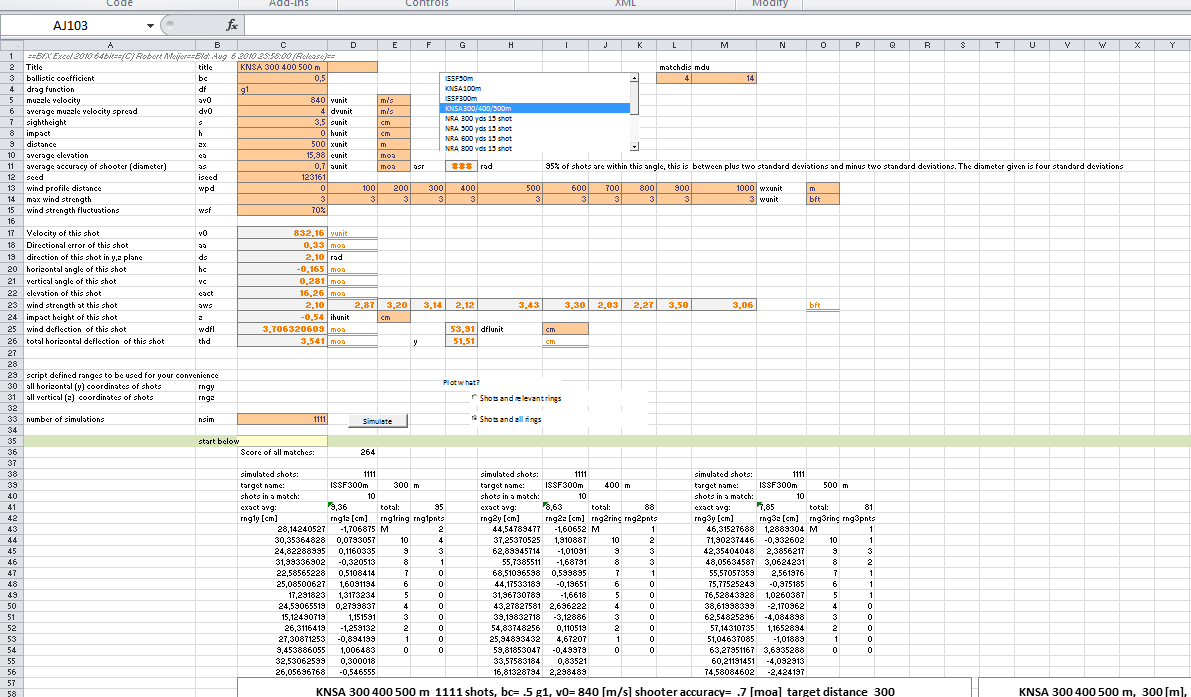Click the average elevation value 15,98
The height and width of the screenshot is (697, 1191).
(283, 155)
